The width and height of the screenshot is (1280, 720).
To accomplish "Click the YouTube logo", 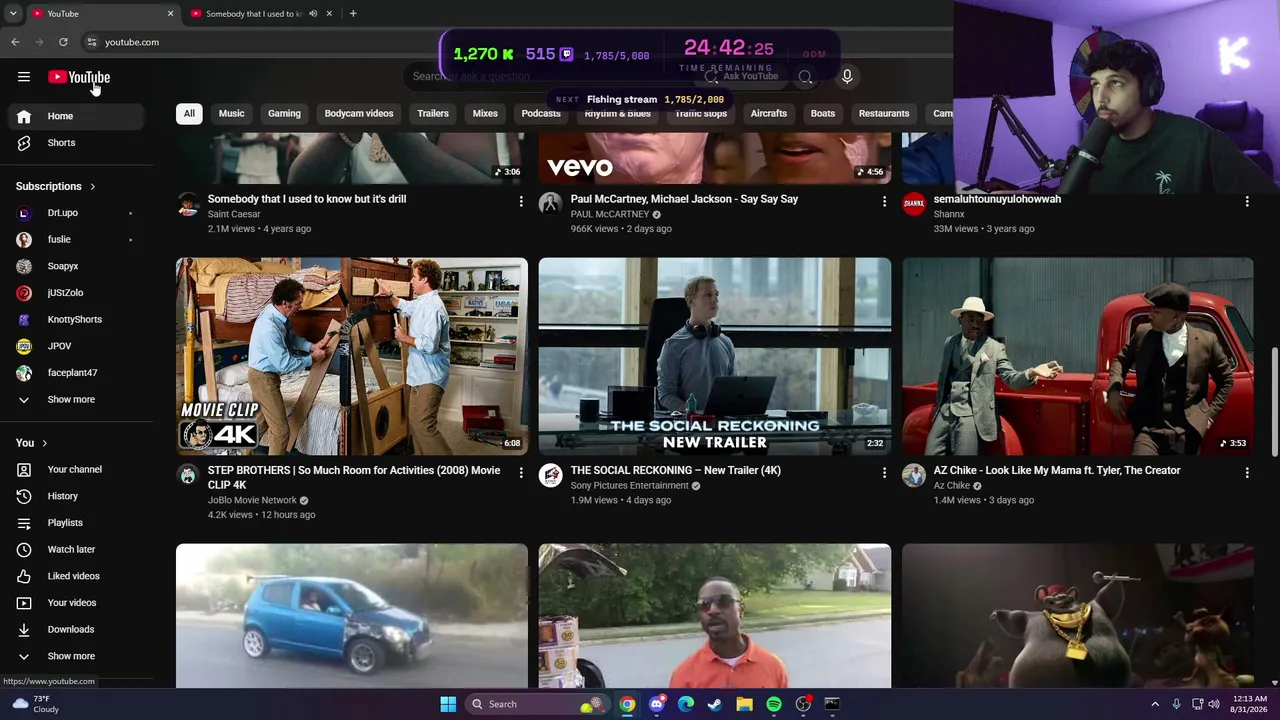I will pyautogui.click(x=79, y=77).
